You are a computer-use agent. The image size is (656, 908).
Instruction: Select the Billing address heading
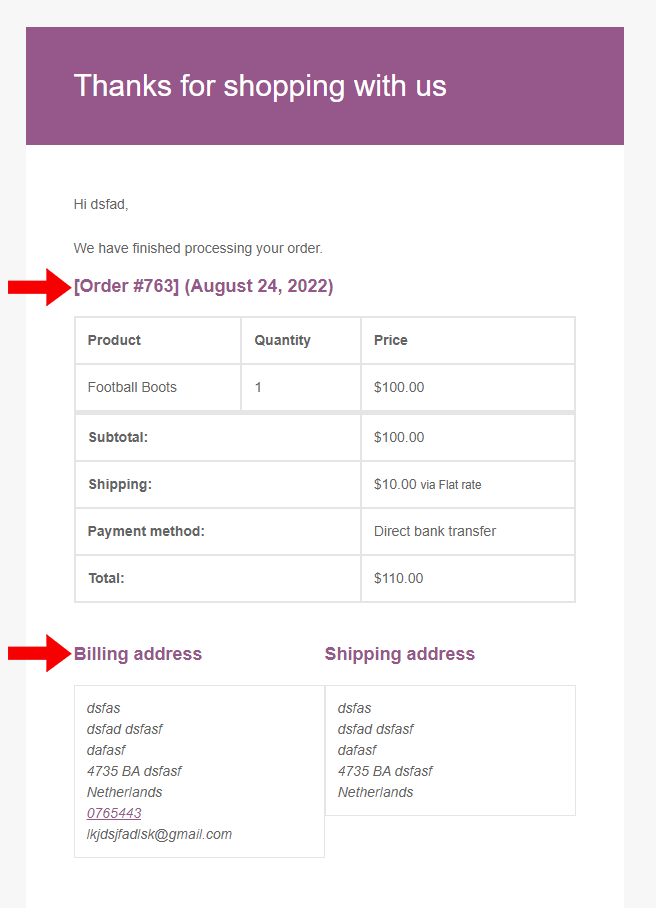coord(138,654)
